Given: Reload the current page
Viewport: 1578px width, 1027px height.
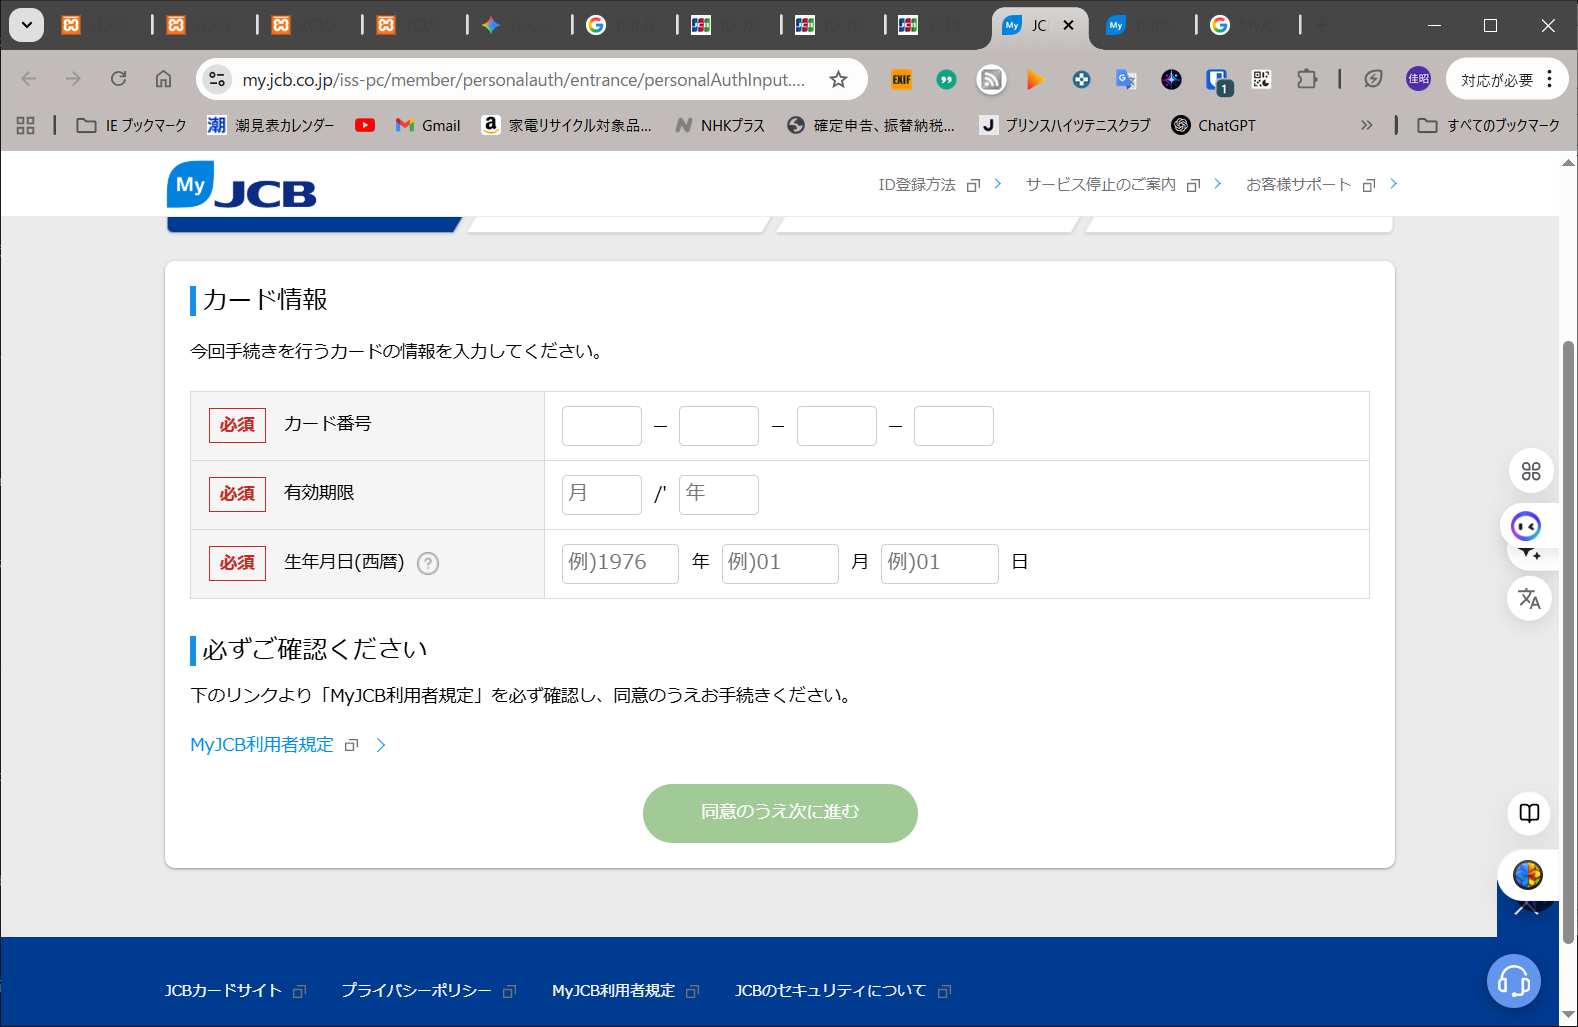Looking at the screenshot, I should point(118,79).
